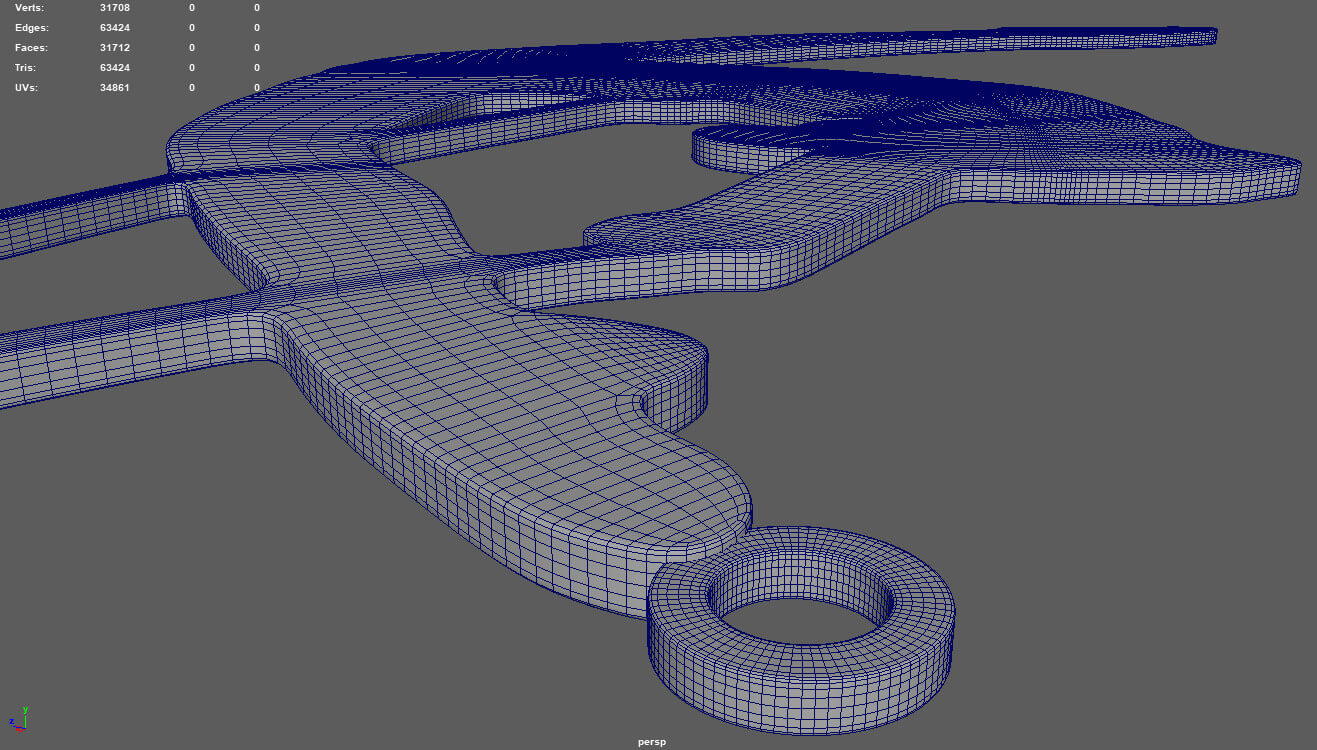Click the XYZ axis orientation gizmo
The height and width of the screenshot is (750, 1317).
tap(18, 721)
